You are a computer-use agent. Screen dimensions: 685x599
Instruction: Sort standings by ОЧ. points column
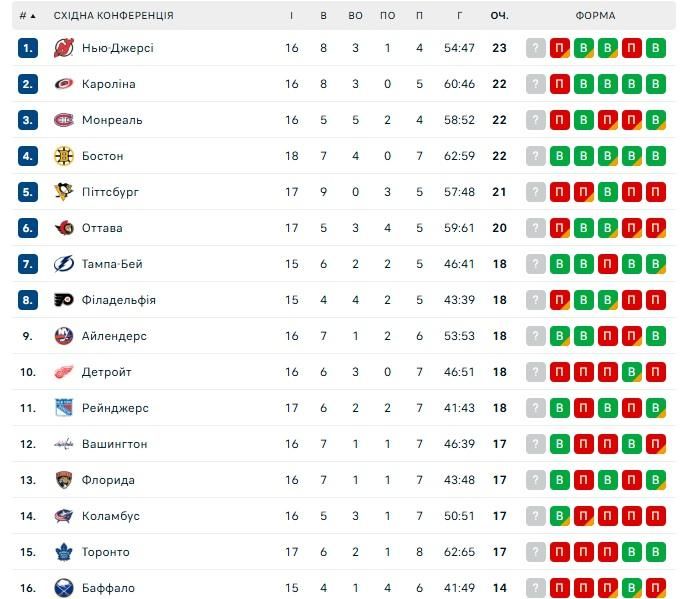[x=499, y=16]
